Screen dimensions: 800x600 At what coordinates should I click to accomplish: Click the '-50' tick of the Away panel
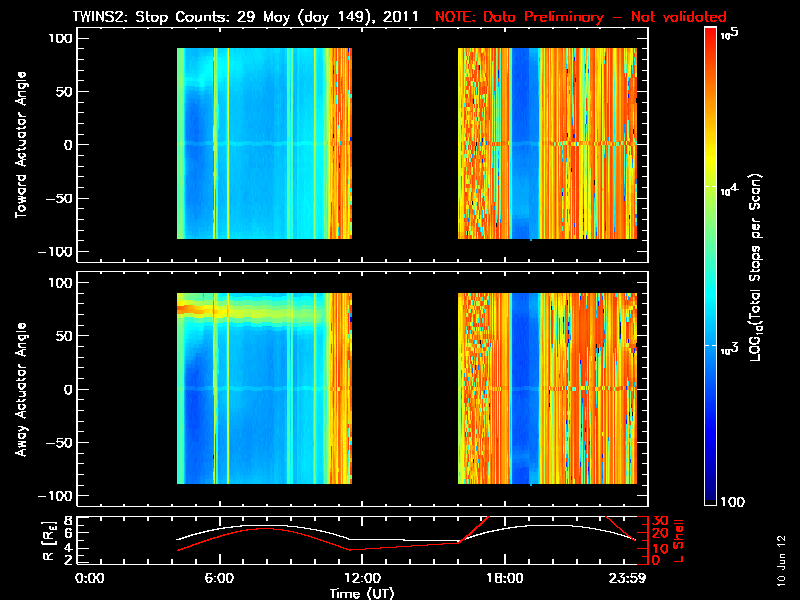[x=60, y=443]
